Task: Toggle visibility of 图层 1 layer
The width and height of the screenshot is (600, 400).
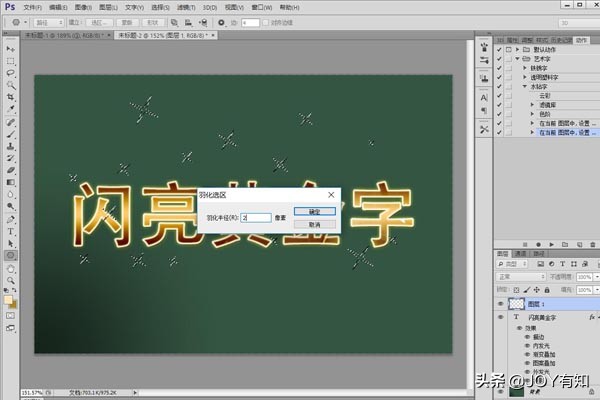Action: [x=501, y=304]
